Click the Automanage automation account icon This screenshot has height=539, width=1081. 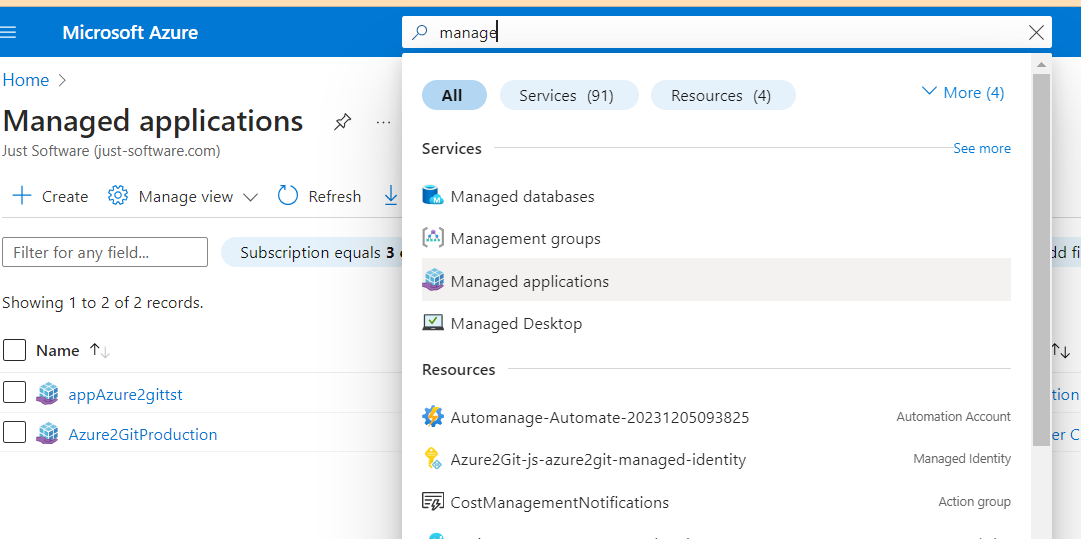click(x=432, y=416)
